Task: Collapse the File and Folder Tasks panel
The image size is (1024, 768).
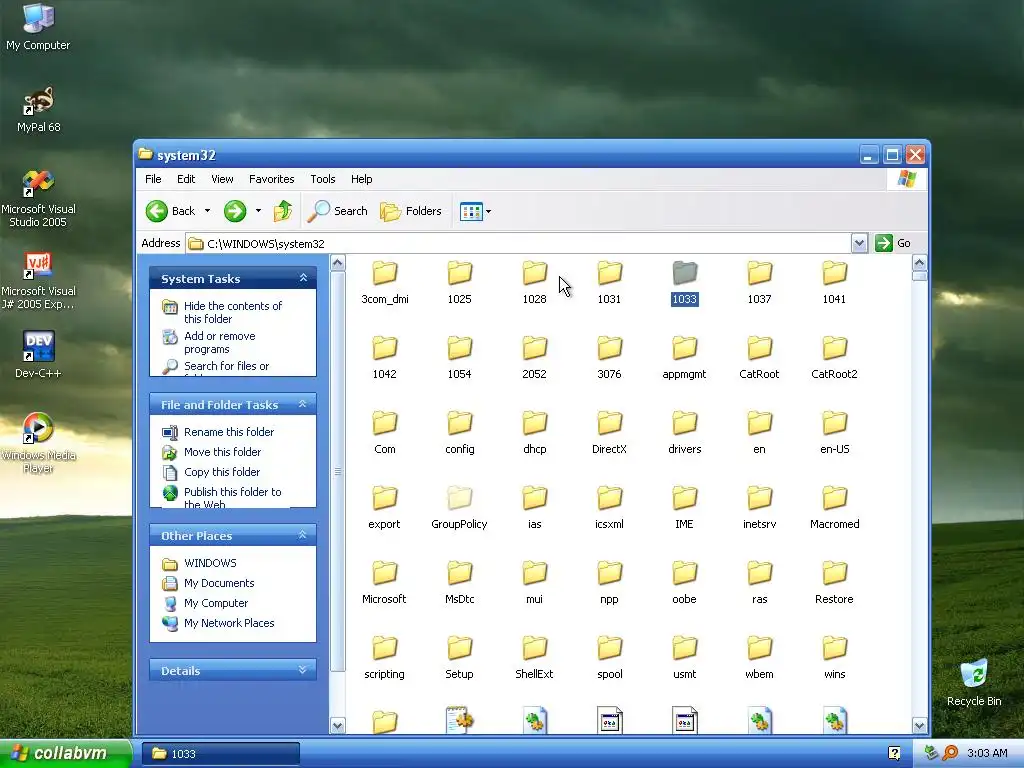Action: (303, 404)
